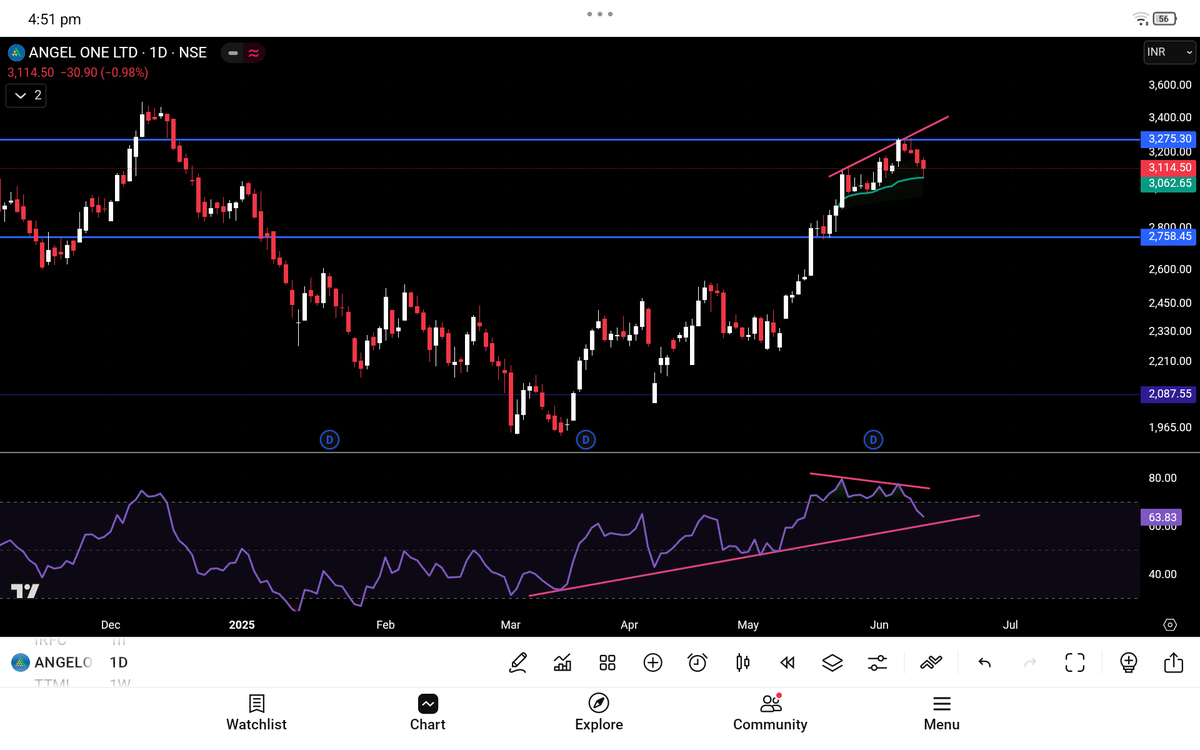
Task: Tap the circled plus icon in the toolbar
Action: click(653, 662)
